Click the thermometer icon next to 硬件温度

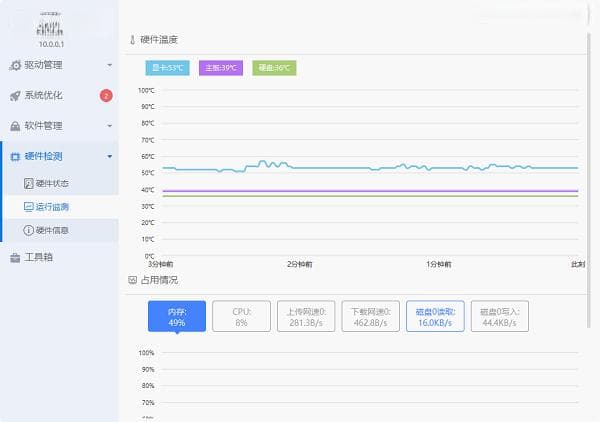133,40
